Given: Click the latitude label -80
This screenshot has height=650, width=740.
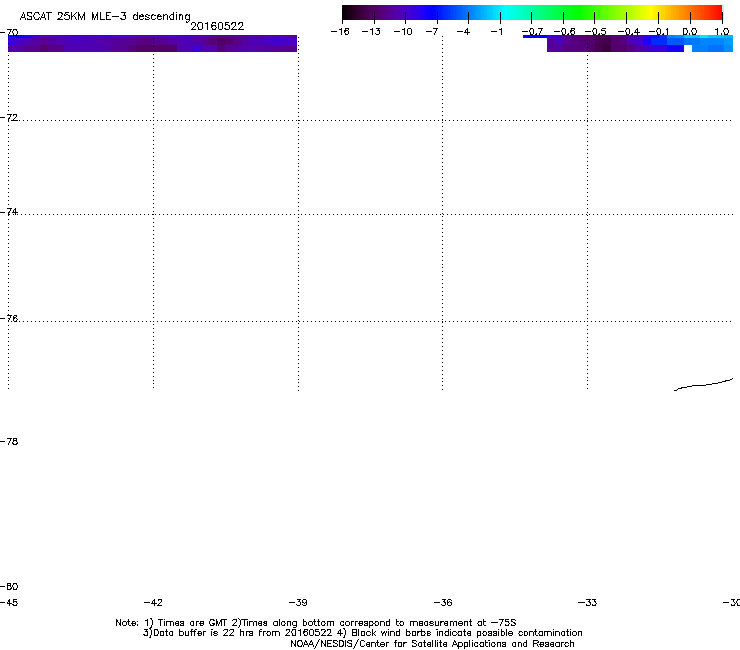Looking at the screenshot, I should click(10, 586).
